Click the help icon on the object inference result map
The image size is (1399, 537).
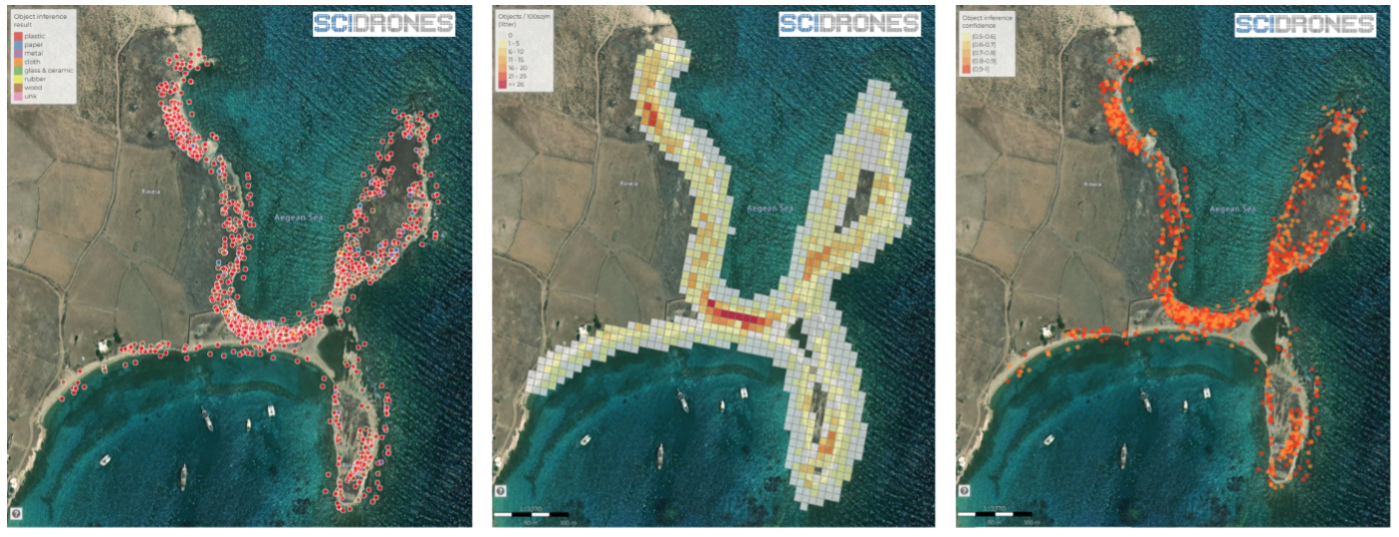[16, 513]
